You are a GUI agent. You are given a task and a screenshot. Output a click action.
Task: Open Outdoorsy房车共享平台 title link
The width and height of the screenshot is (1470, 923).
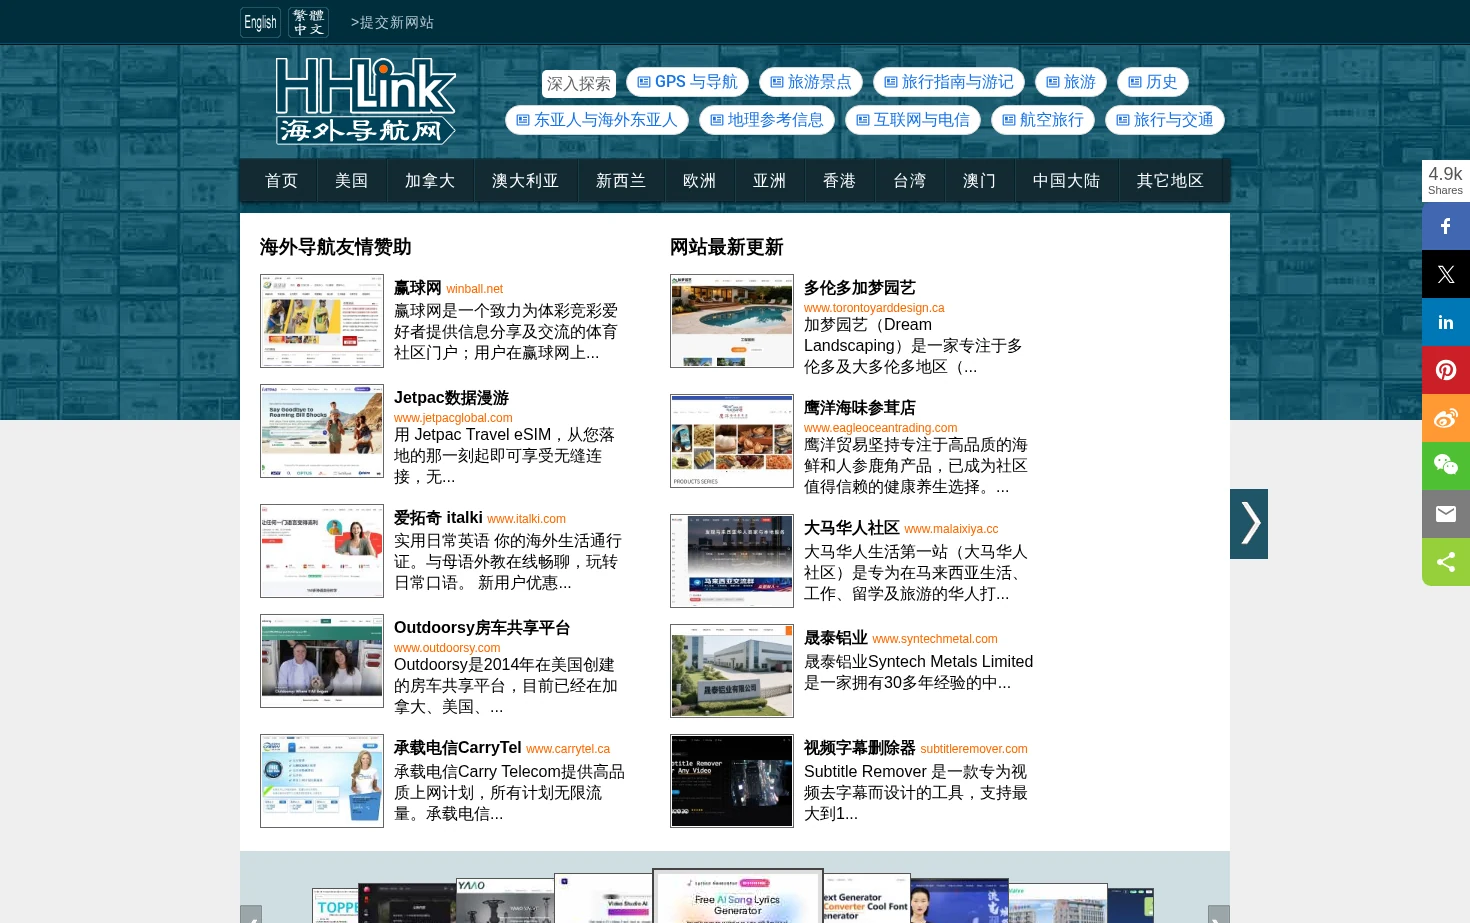(482, 628)
